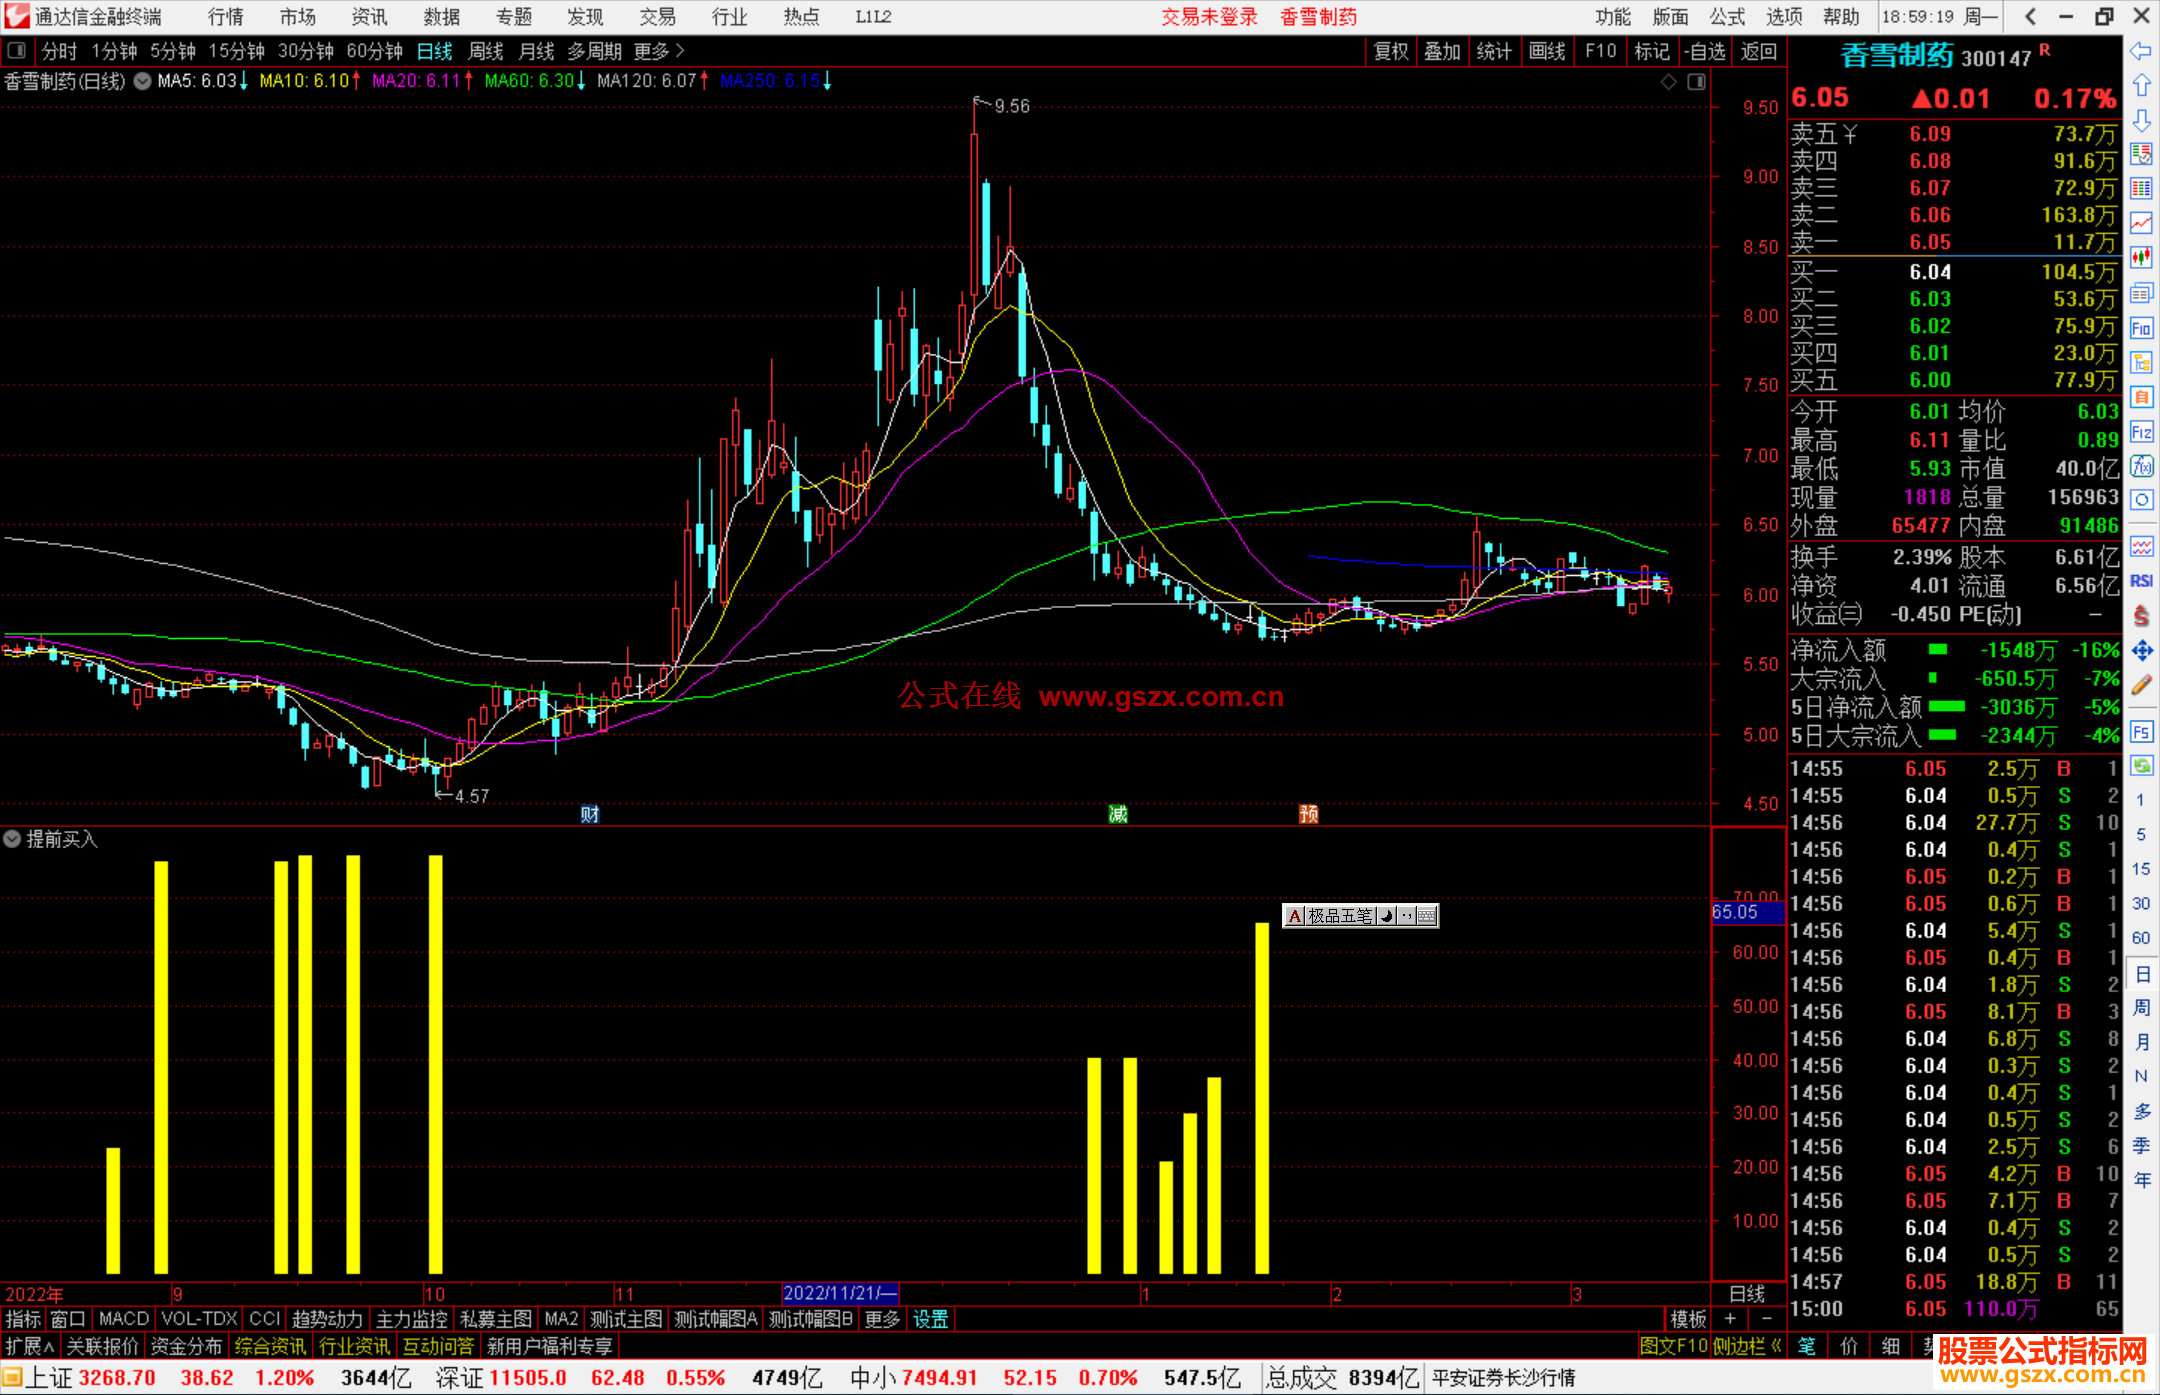Screen dimensions: 2160x1395
Task: Select the 周线 weekly period tab
Action: click(x=486, y=51)
